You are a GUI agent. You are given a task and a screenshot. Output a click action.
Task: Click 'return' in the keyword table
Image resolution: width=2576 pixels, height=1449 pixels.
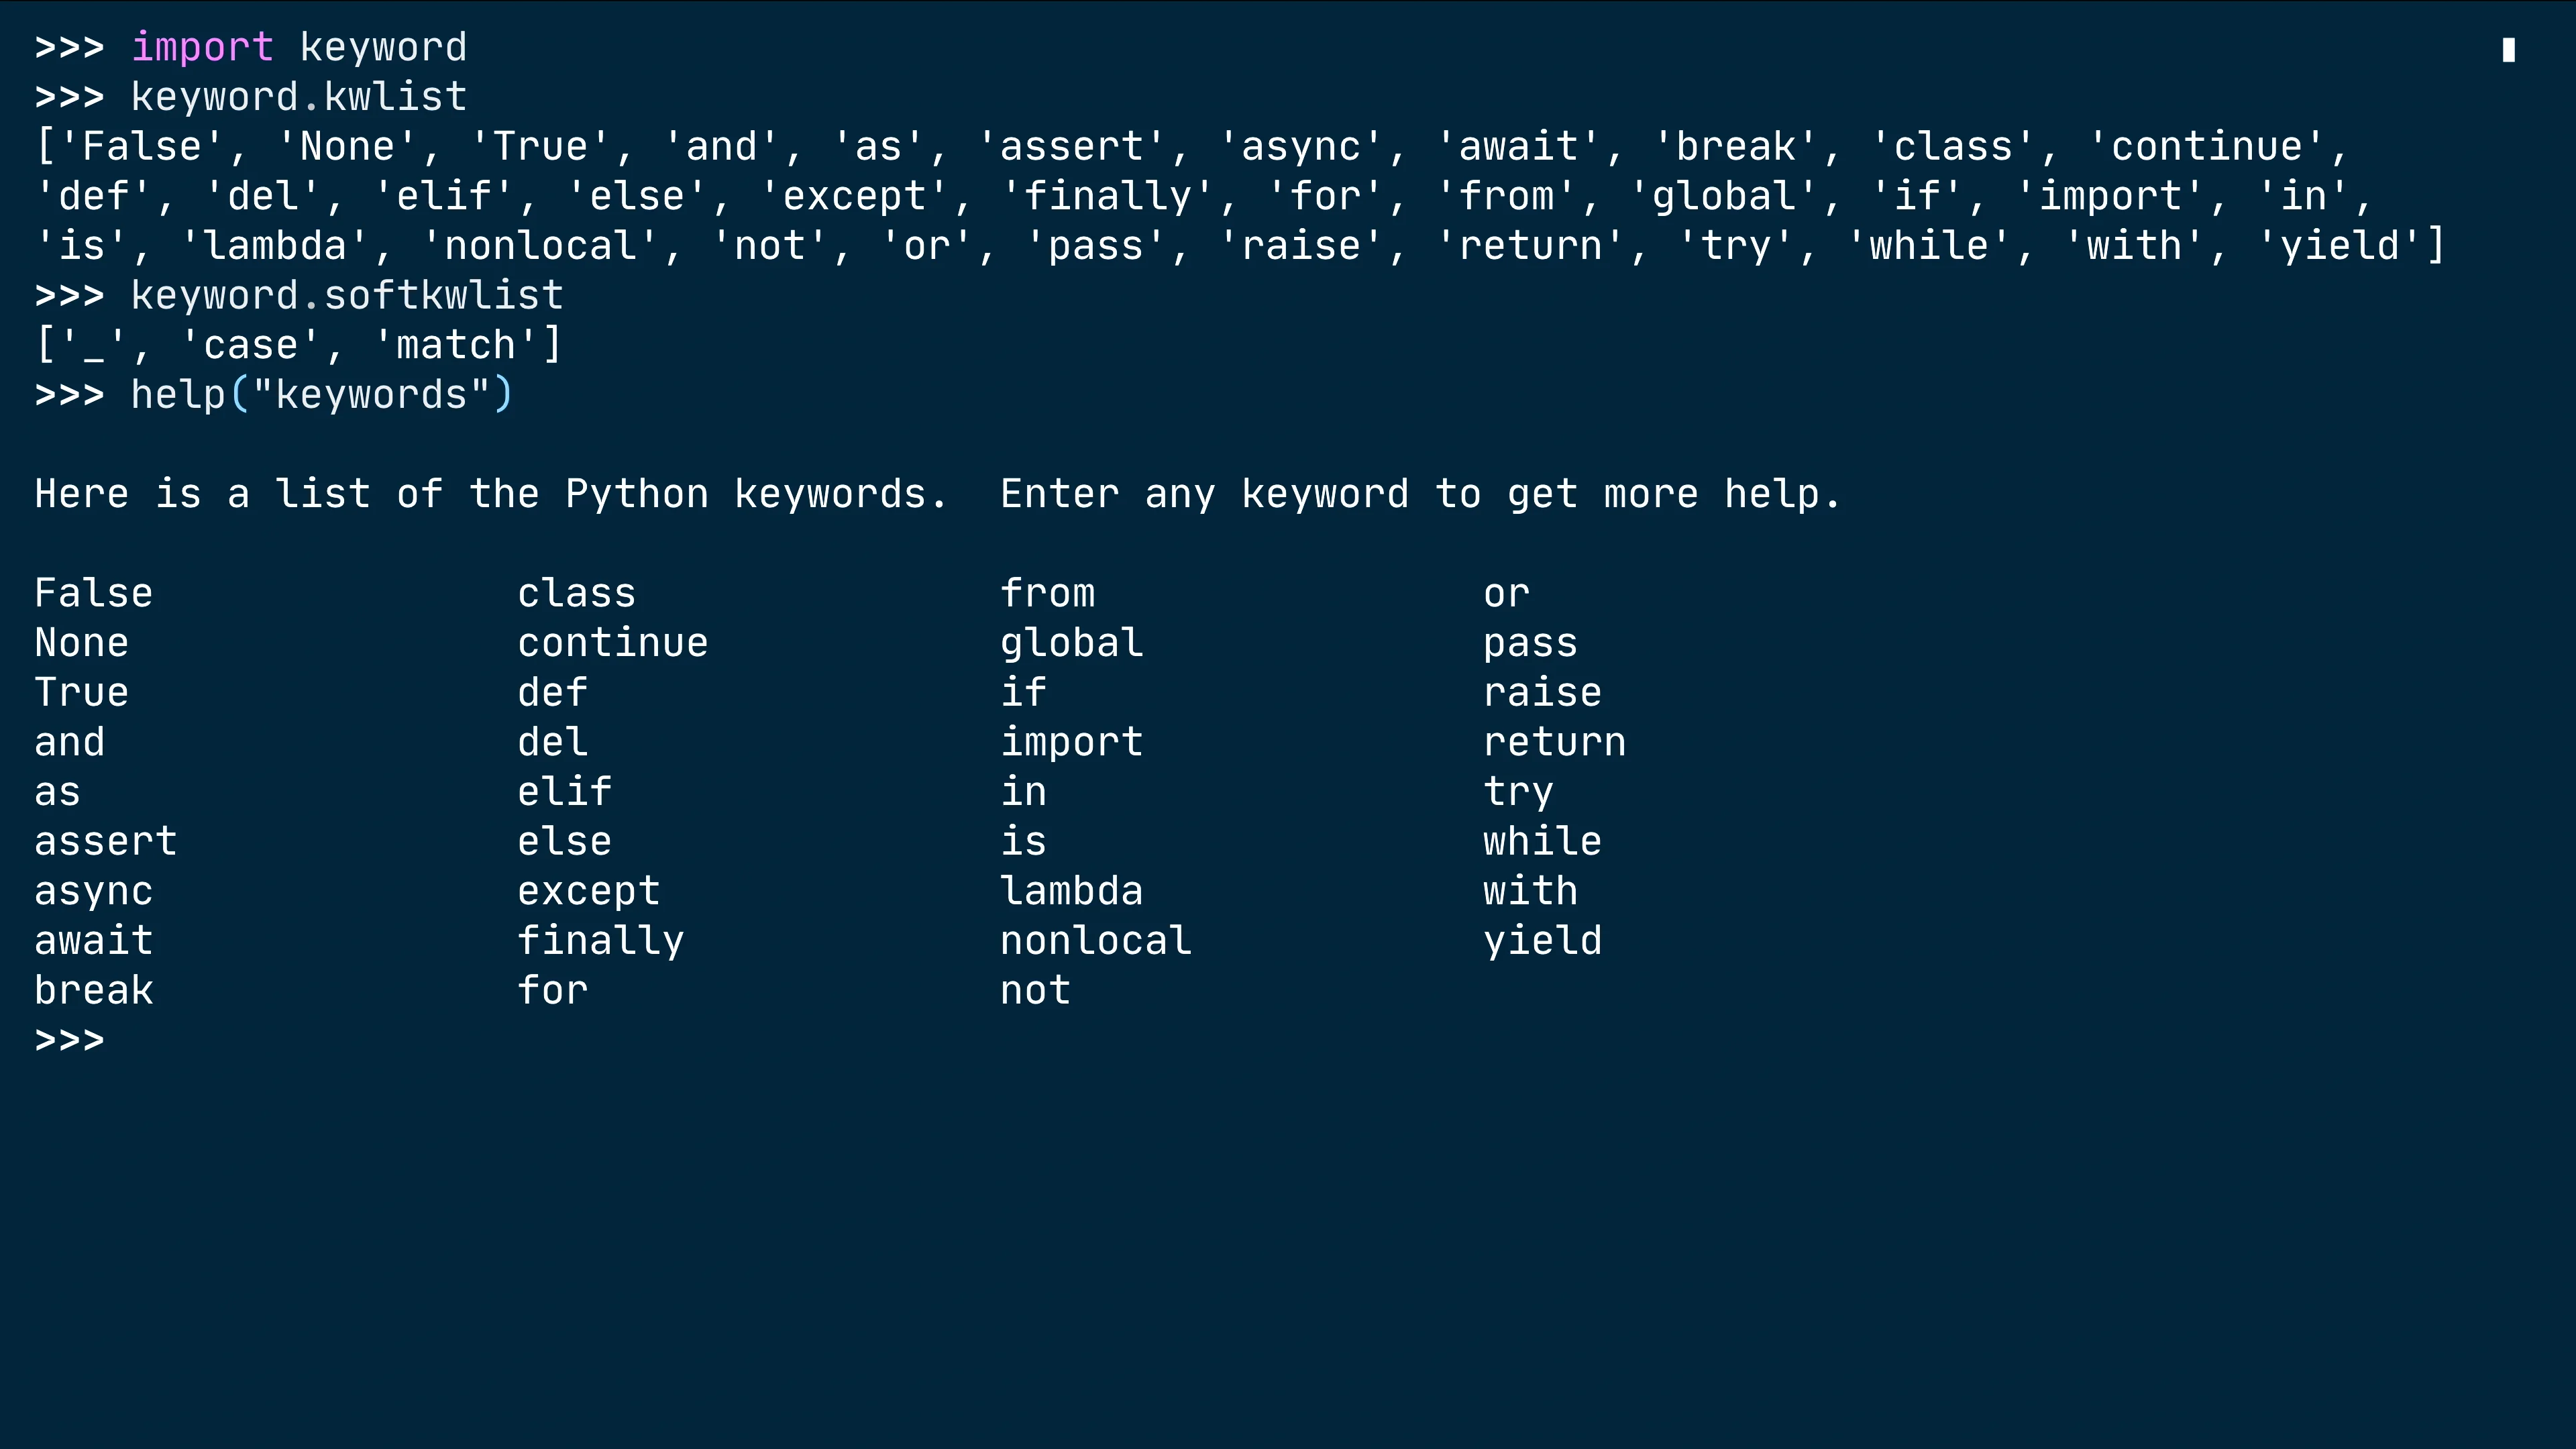tap(1554, 742)
